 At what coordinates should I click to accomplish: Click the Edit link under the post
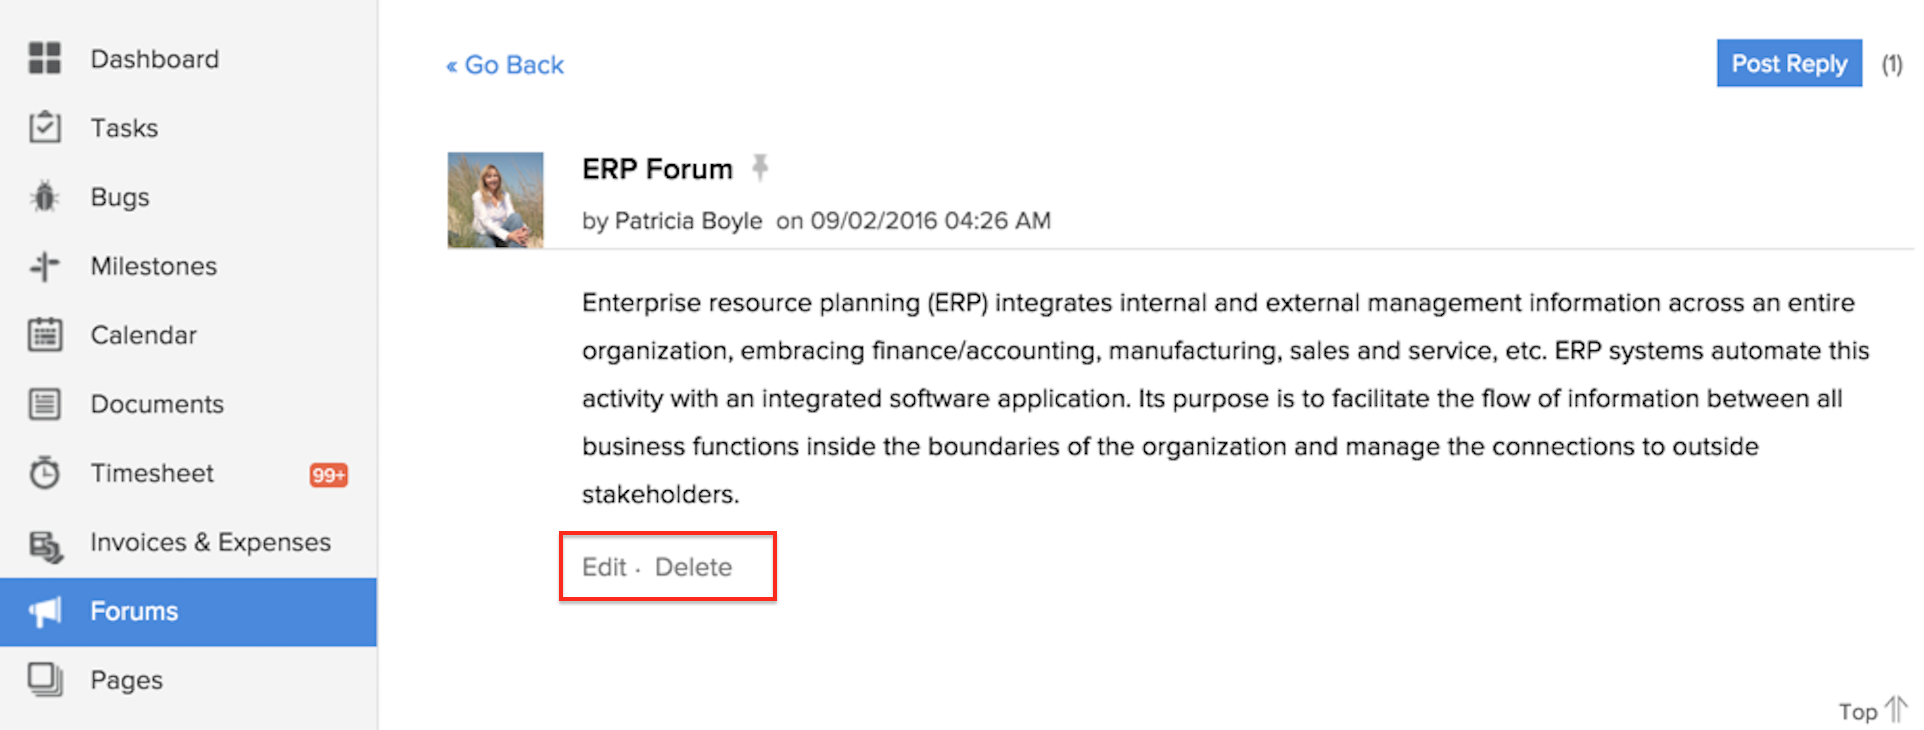coord(604,567)
